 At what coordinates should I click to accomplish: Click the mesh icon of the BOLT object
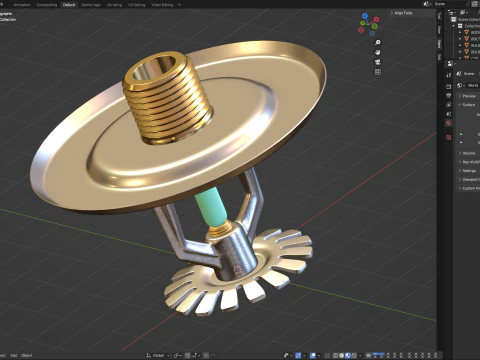click(x=467, y=39)
